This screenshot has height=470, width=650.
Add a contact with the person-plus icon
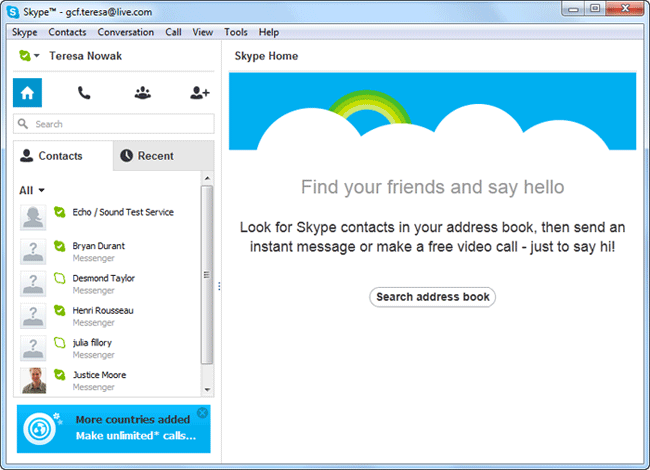click(x=200, y=93)
